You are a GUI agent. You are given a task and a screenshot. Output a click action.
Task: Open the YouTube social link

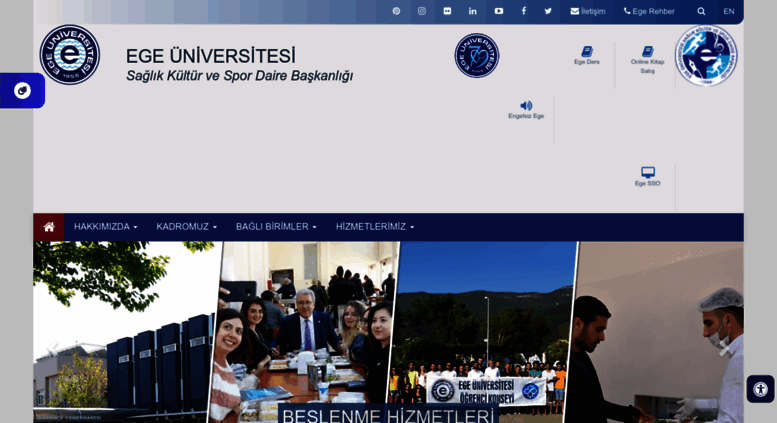(499, 11)
